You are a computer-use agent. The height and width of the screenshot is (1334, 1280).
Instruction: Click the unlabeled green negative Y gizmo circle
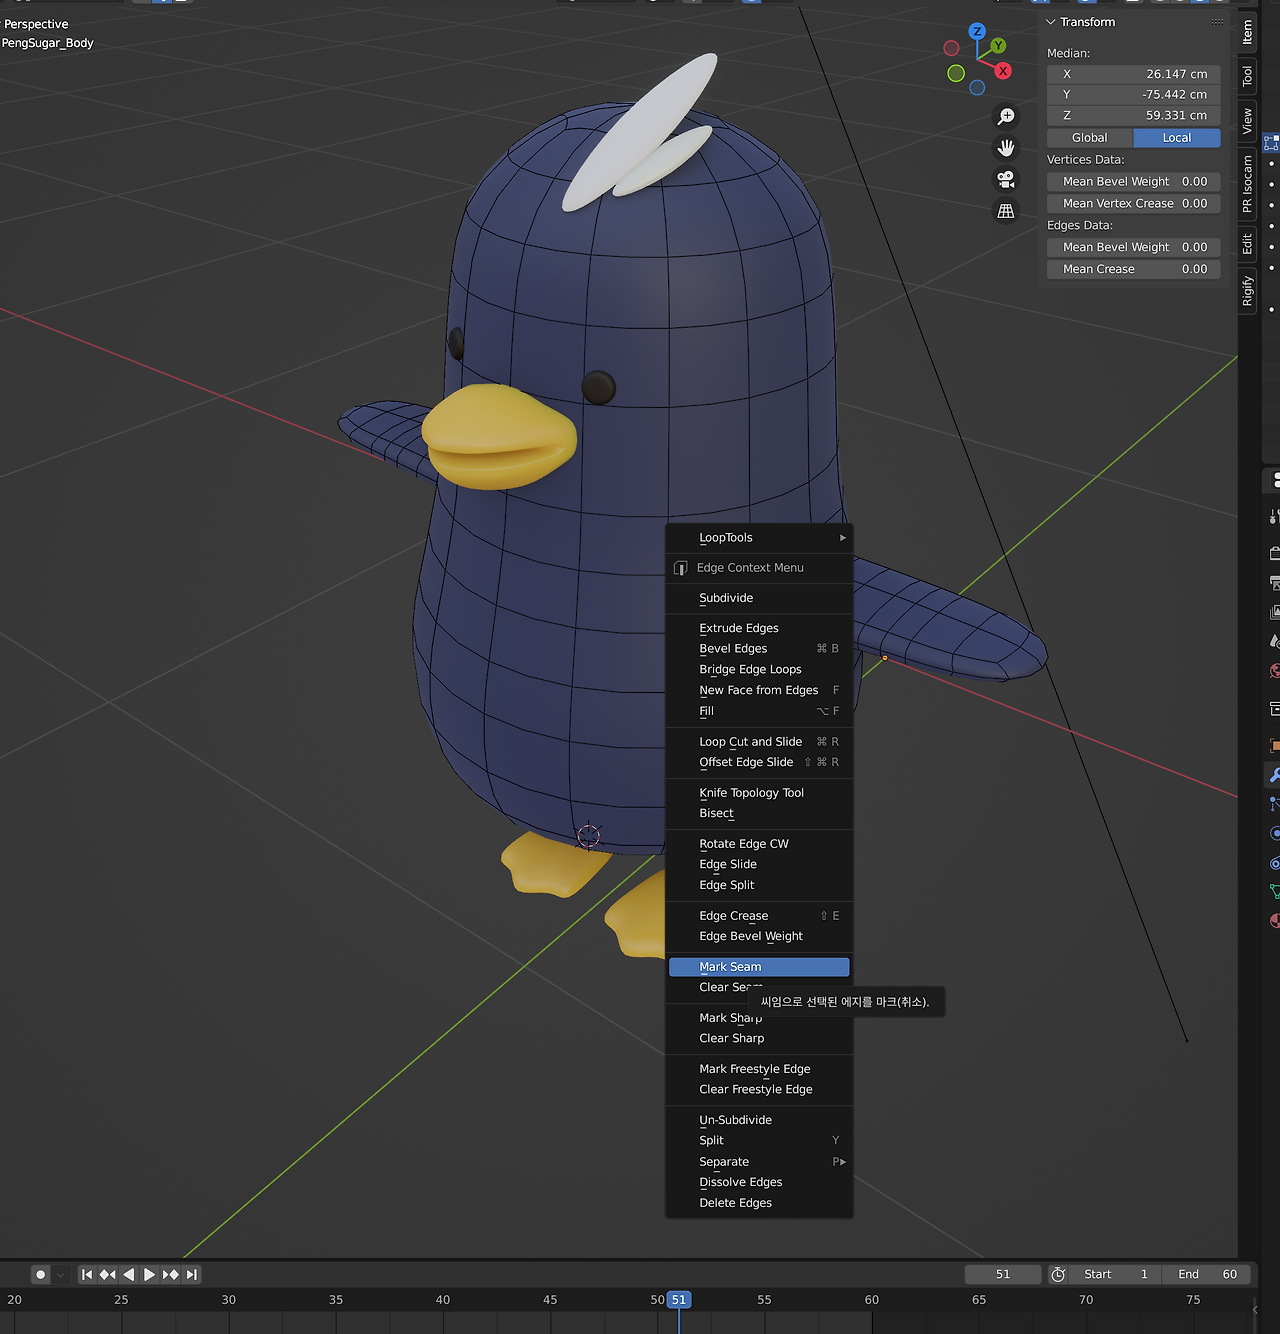956,73
